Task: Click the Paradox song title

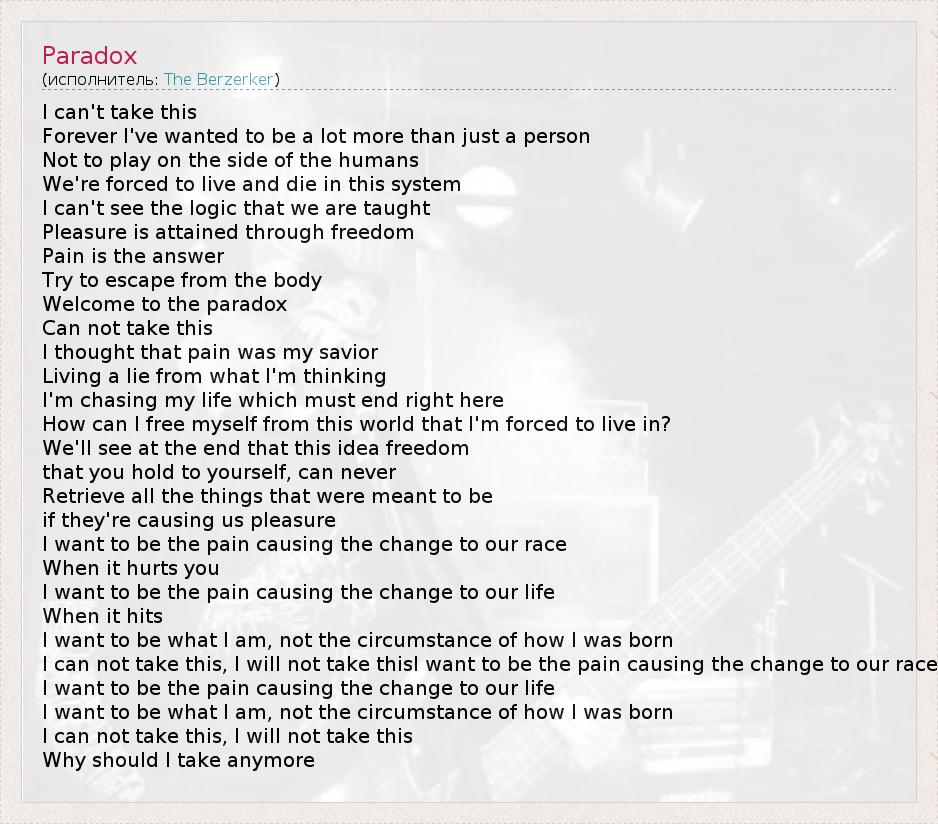Action: coord(89,56)
